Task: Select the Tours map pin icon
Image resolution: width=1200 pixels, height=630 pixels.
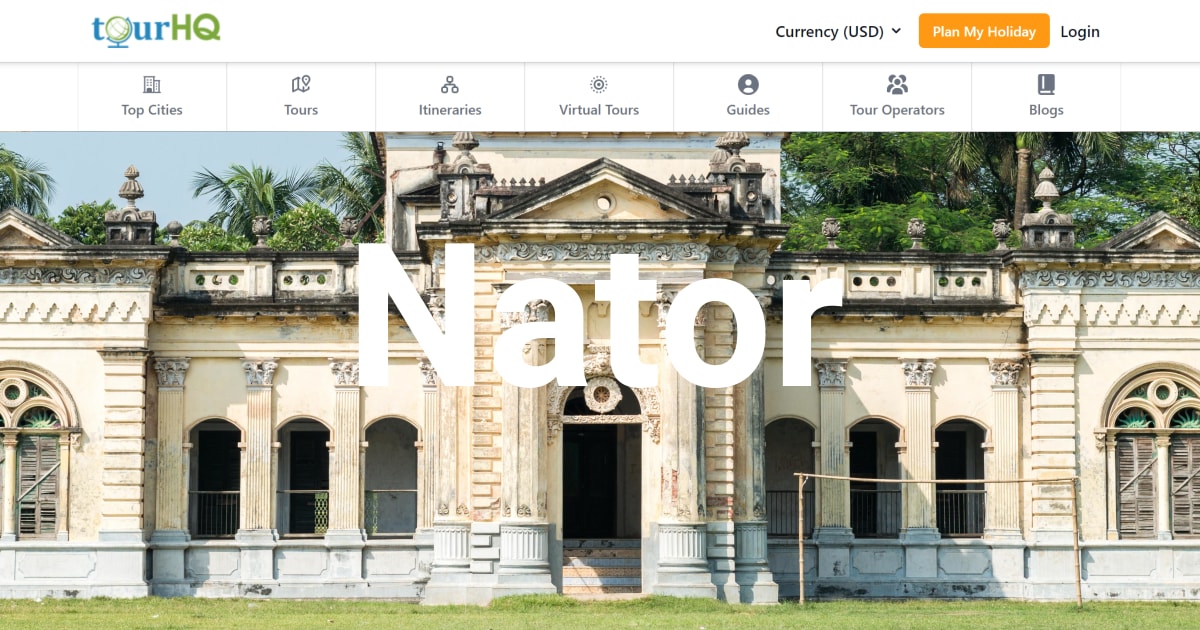Action: [x=300, y=84]
